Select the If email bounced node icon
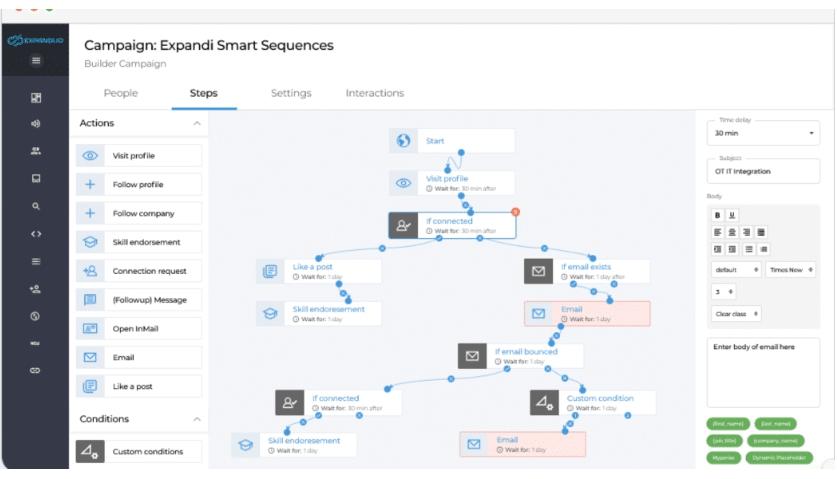This screenshot has height=479, width=837. tap(472, 356)
